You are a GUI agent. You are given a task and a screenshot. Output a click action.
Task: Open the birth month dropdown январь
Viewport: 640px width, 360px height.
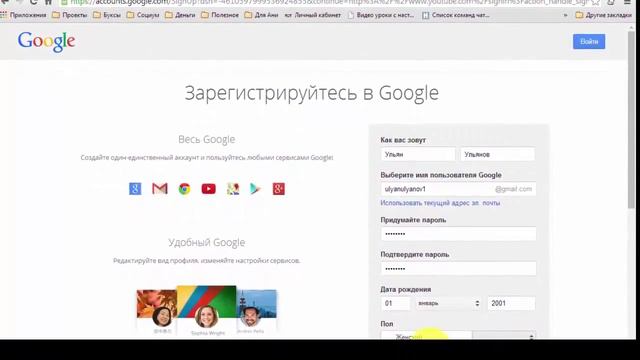448,303
